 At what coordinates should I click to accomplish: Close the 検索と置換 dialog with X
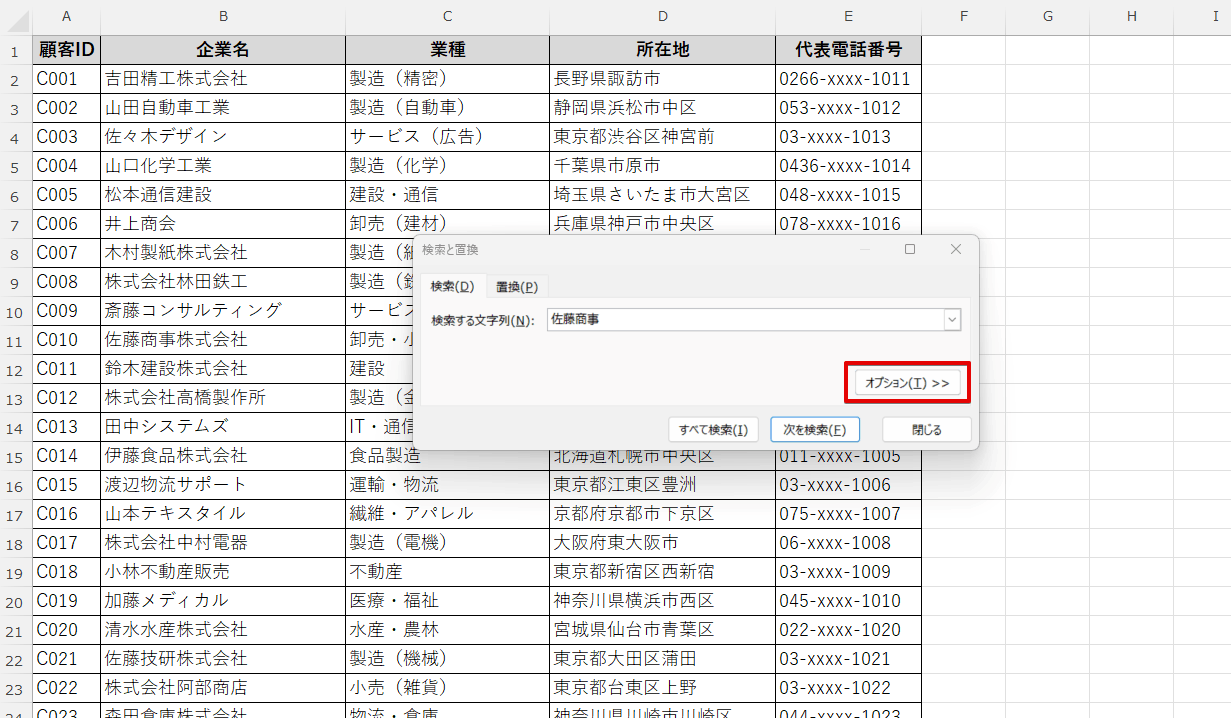[x=955, y=249]
